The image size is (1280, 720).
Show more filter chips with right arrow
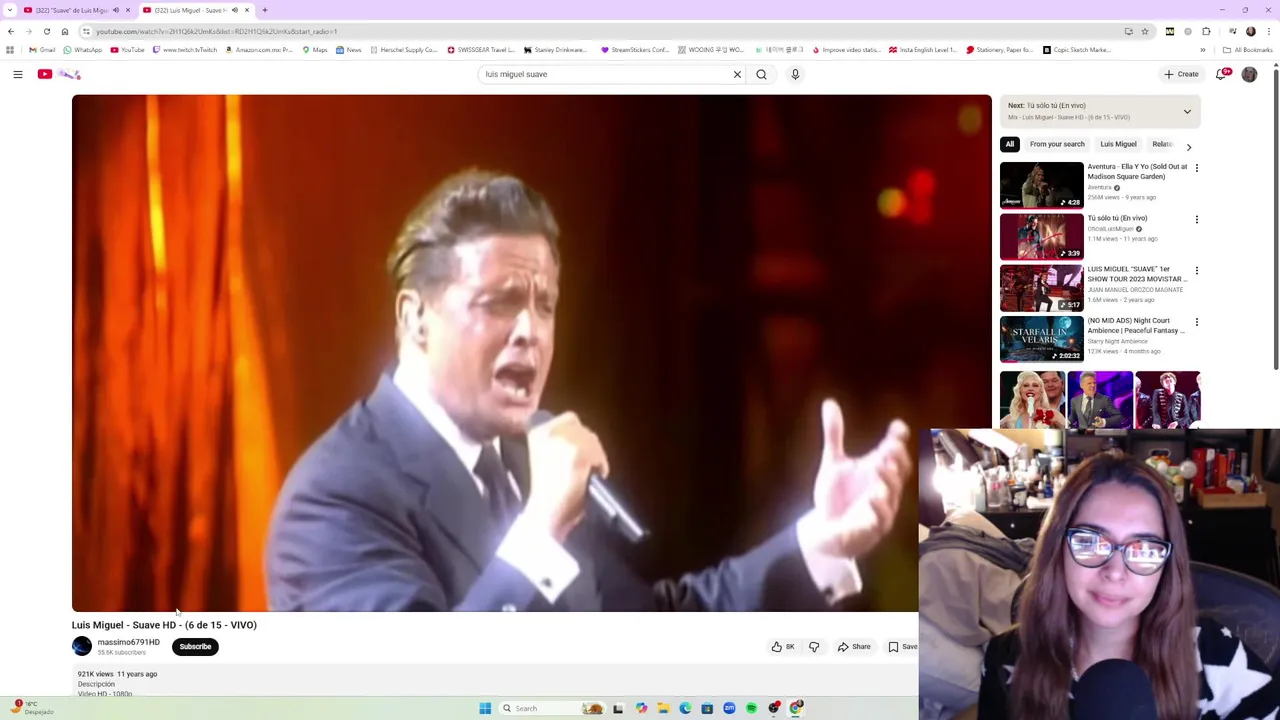(1189, 147)
